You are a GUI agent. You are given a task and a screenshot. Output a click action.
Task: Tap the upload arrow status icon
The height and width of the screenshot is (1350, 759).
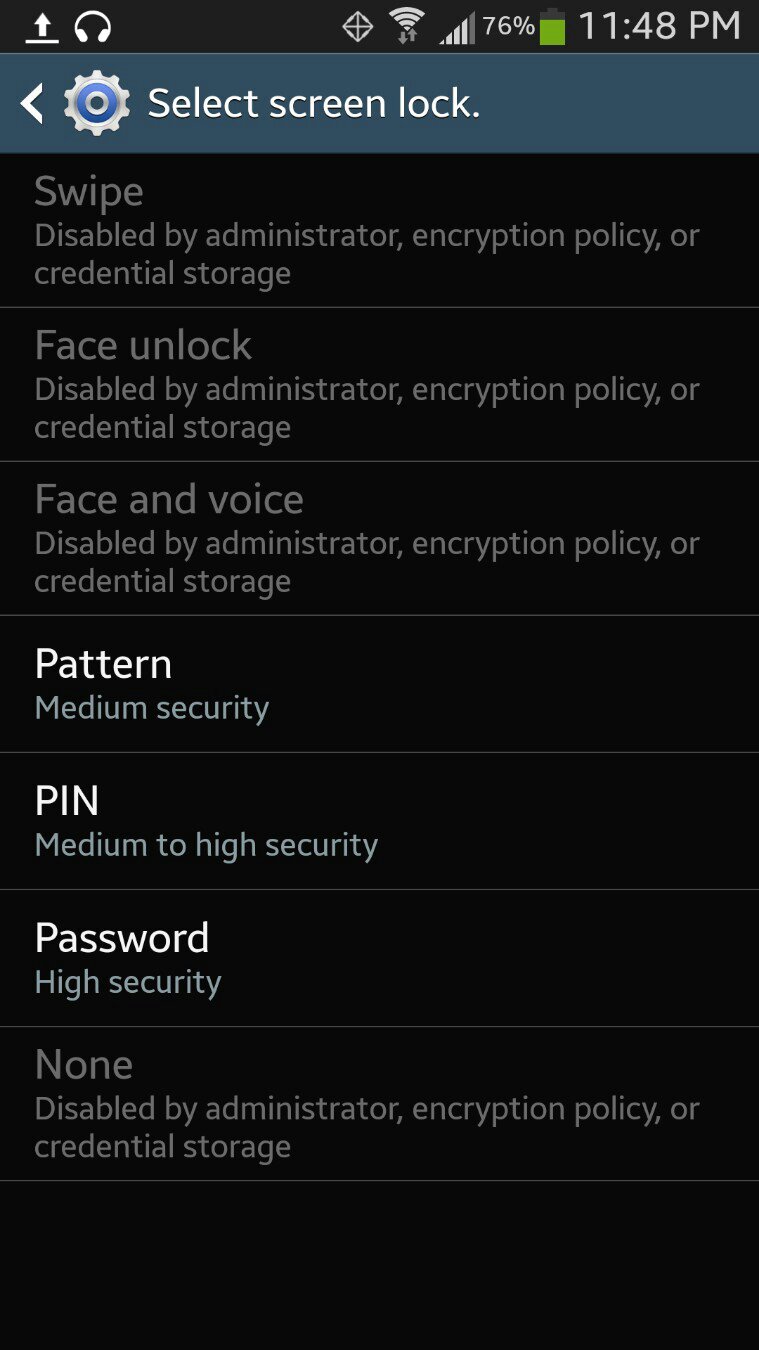click(41, 27)
